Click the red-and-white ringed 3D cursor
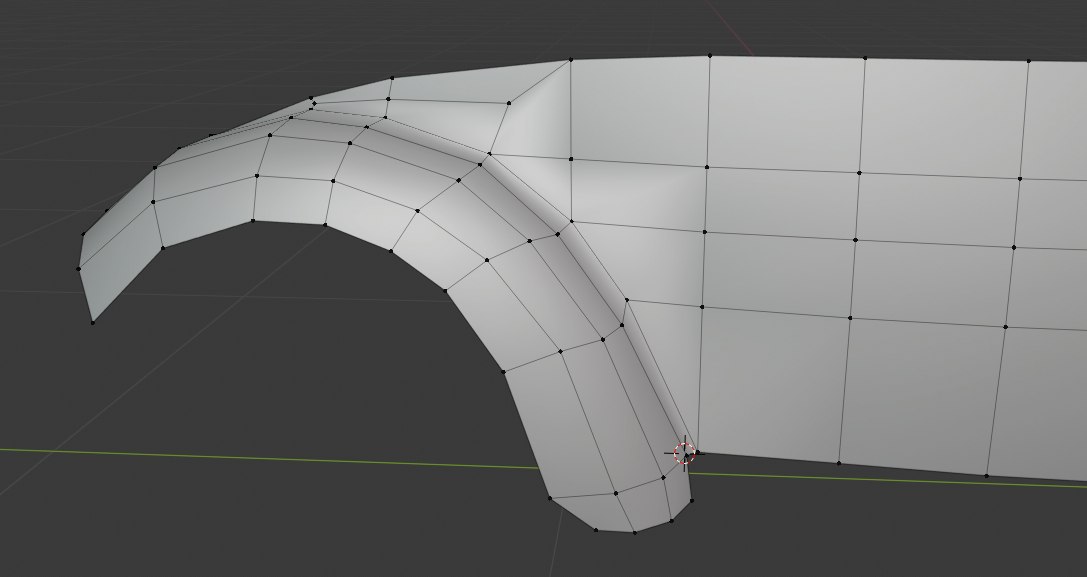Screen dimensions: 1087x577 click(x=684, y=453)
